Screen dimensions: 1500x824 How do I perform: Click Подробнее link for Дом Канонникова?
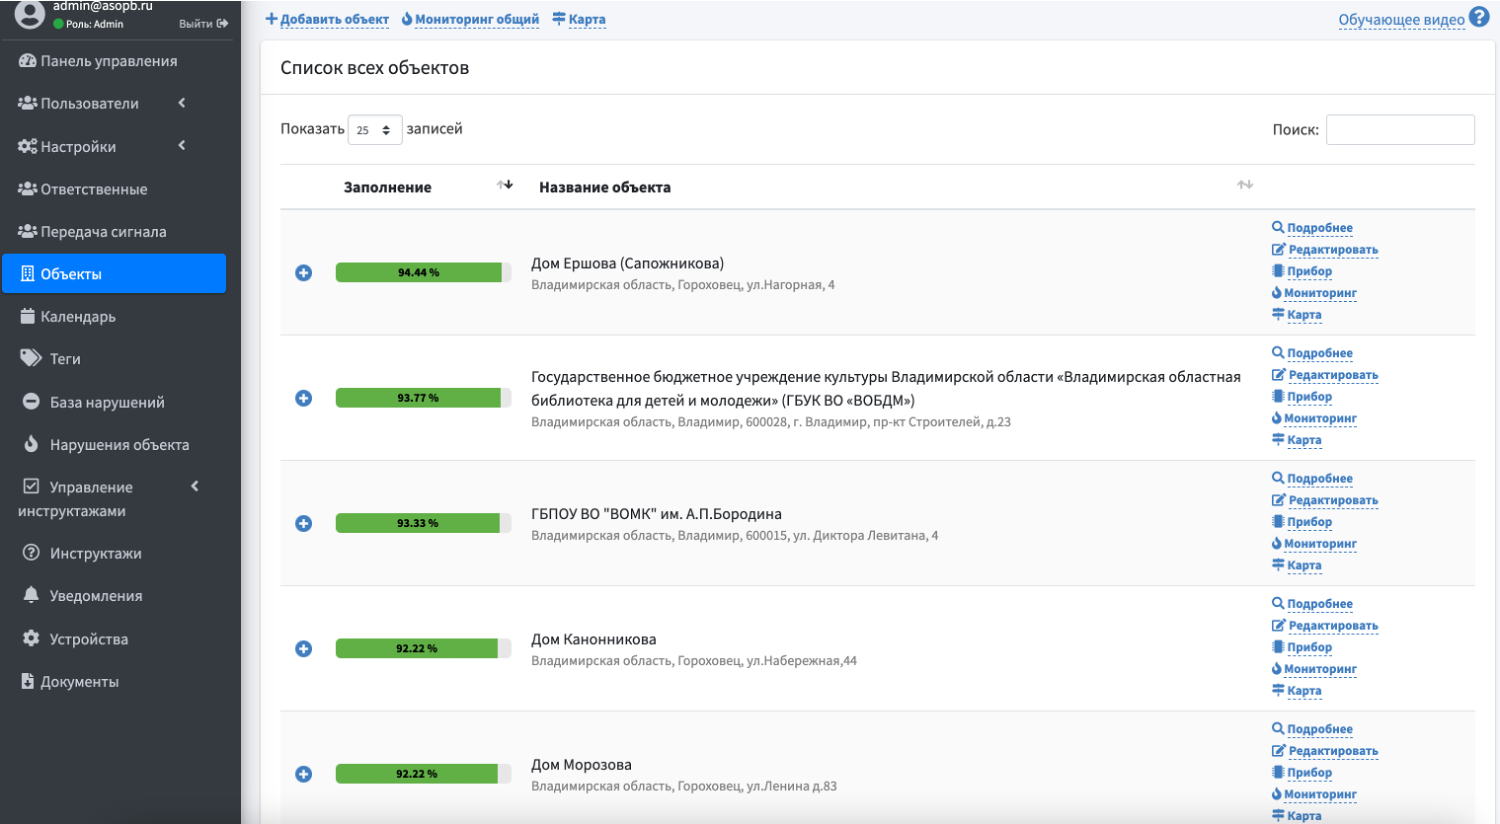pyautogui.click(x=1320, y=604)
